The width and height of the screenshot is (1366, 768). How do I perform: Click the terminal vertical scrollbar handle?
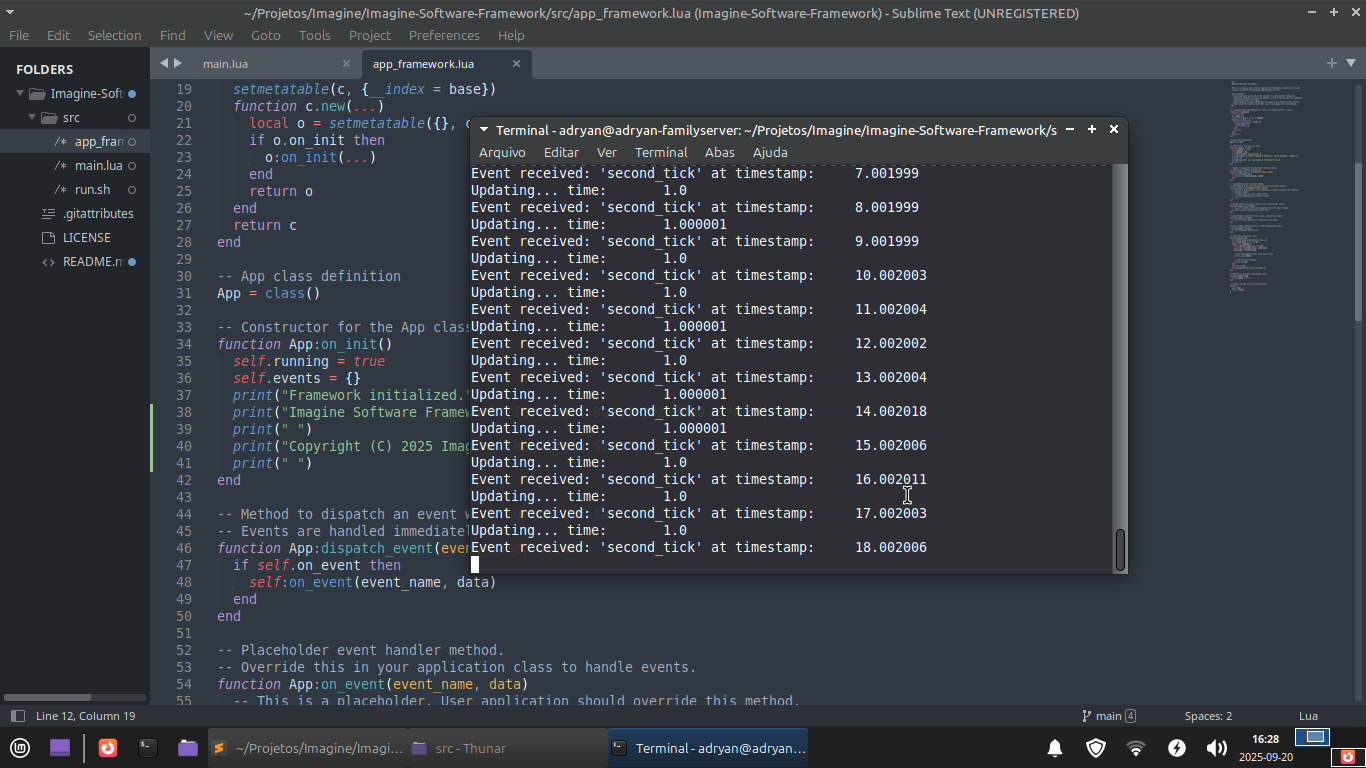(x=1120, y=549)
